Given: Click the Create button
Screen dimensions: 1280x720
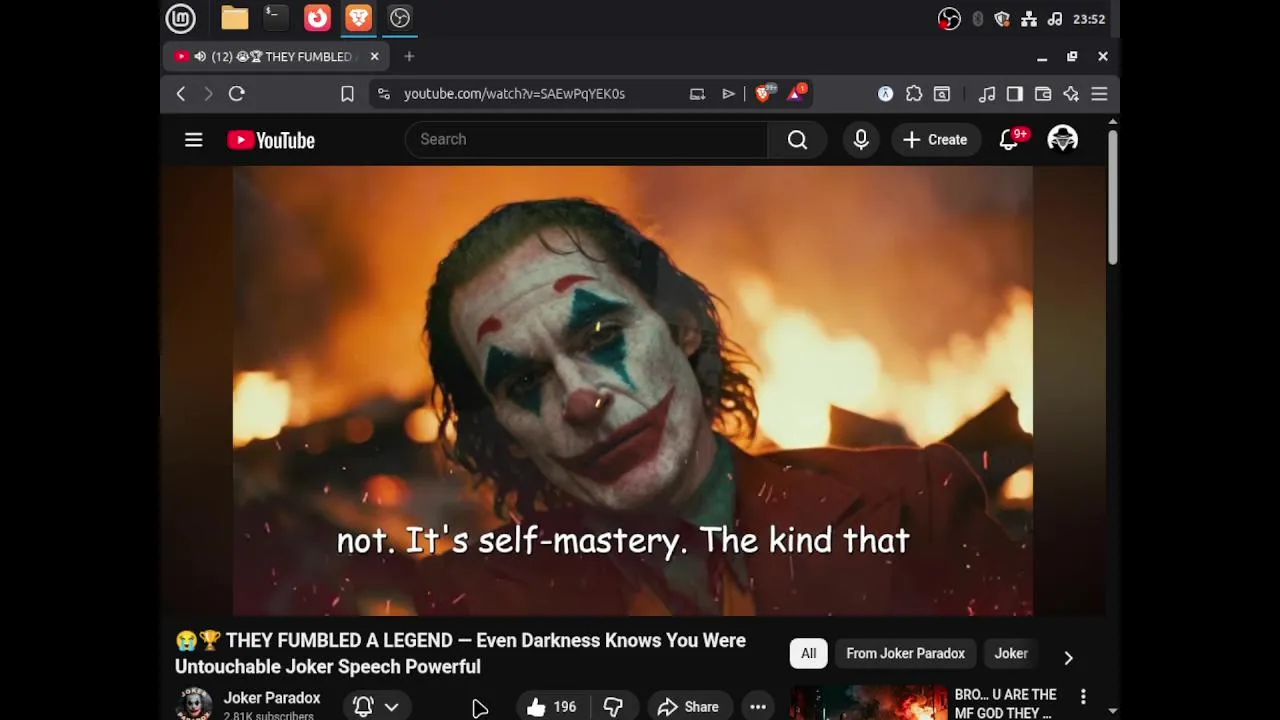Looking at the screenshot, I should [936, 140].
